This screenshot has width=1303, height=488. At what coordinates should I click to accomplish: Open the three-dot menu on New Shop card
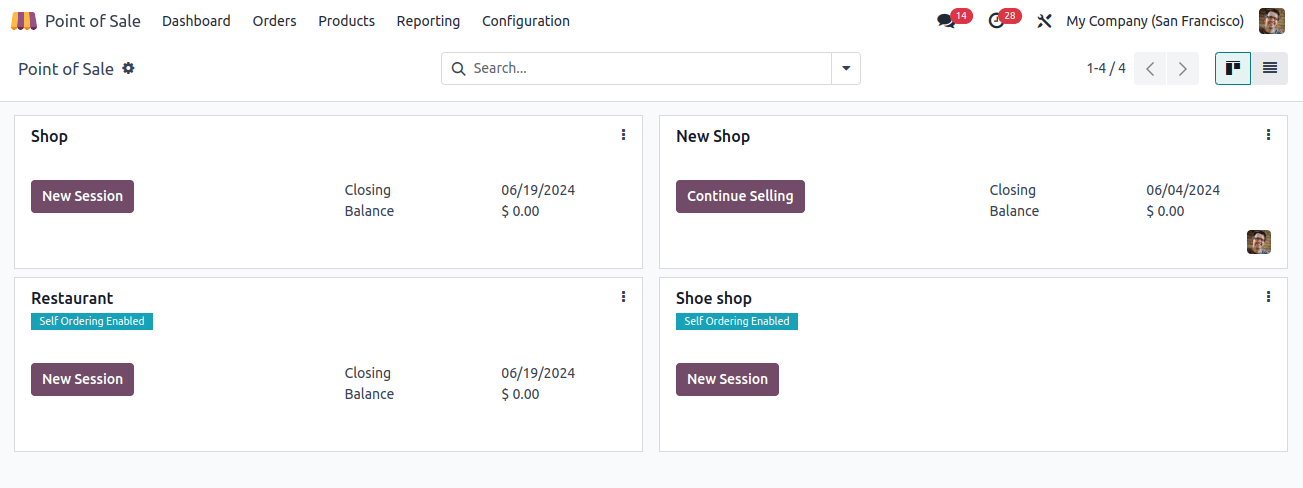pos(1268,135)
